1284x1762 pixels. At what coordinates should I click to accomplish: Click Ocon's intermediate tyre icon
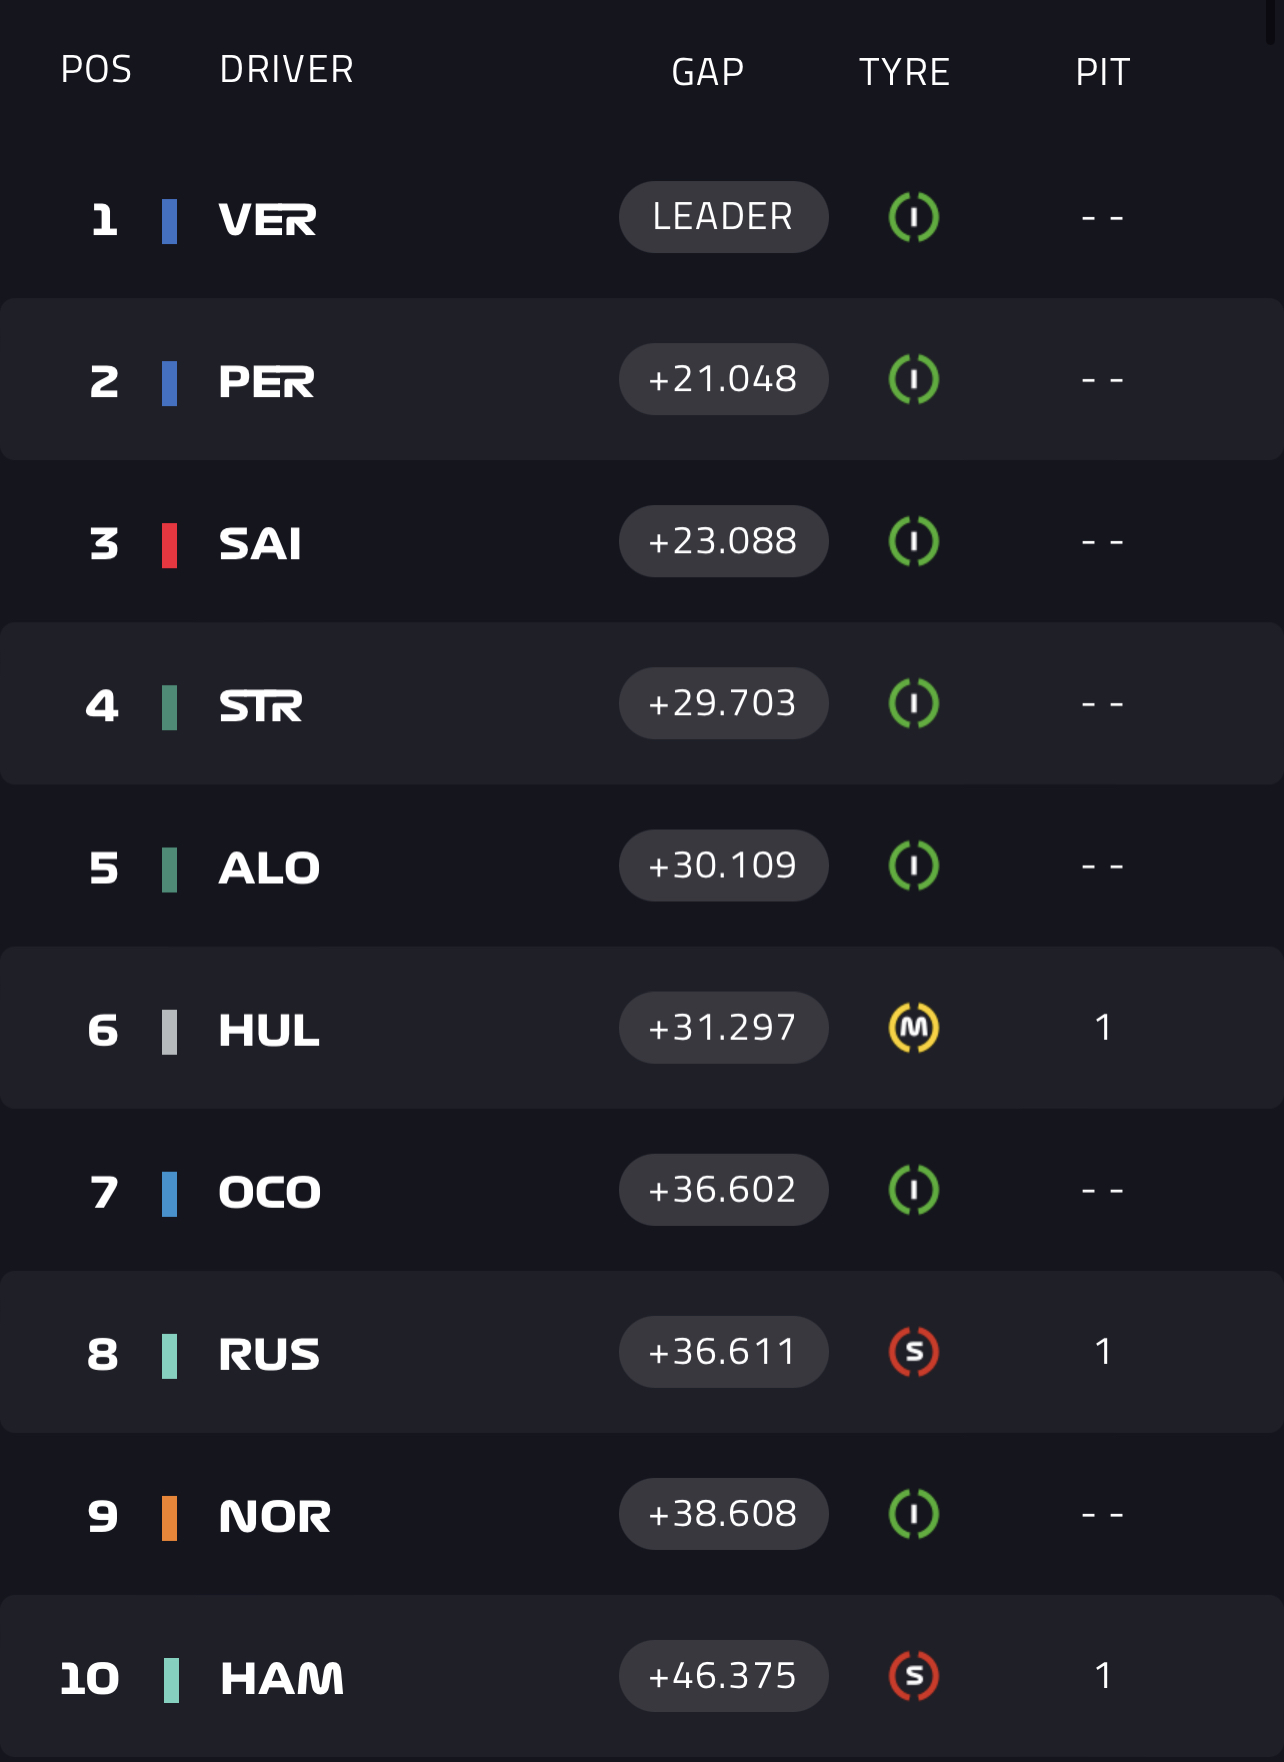913,1190
